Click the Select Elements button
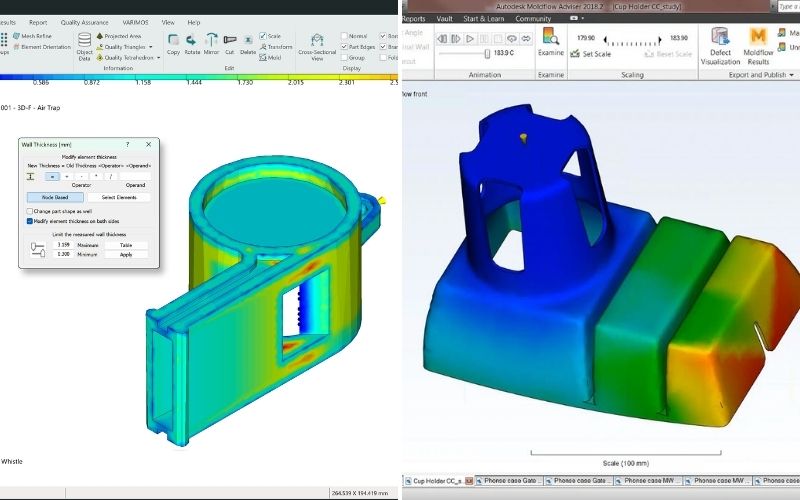The image size is (800, 500). tap(119, 197)
